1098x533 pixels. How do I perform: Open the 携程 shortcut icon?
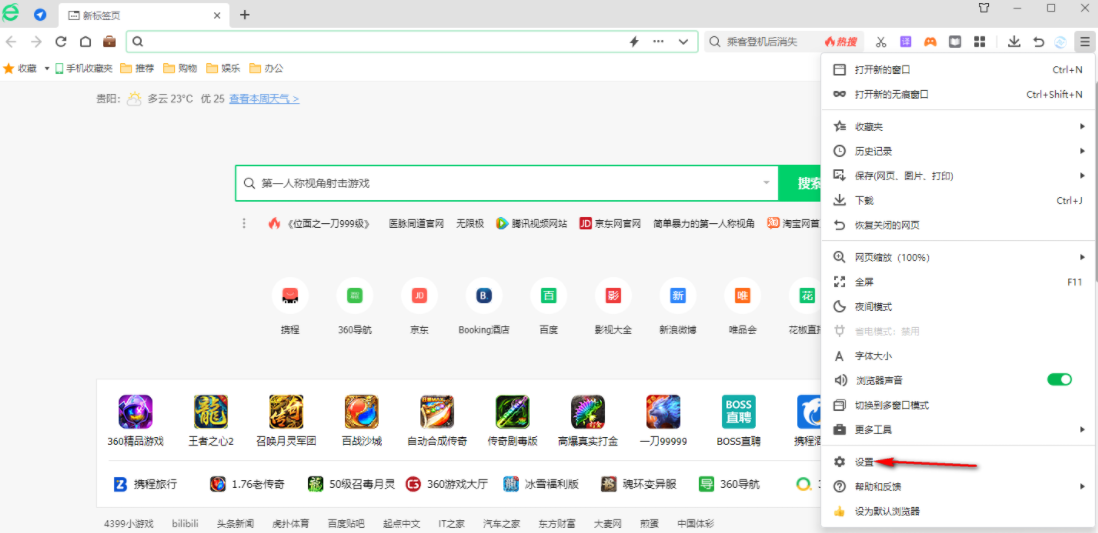(x=290, y=296)
